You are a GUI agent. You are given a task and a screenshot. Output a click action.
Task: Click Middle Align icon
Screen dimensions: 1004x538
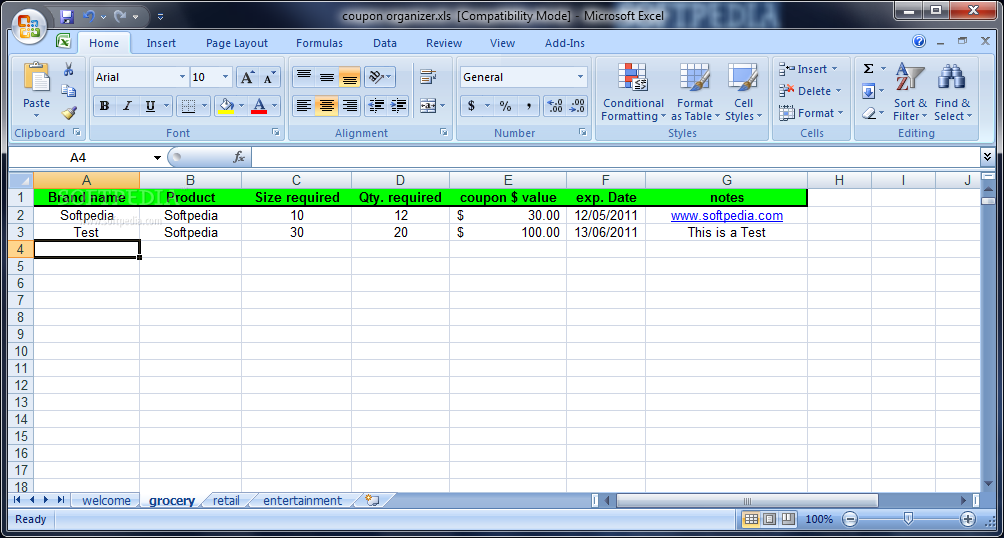click(x=327, y=77)
